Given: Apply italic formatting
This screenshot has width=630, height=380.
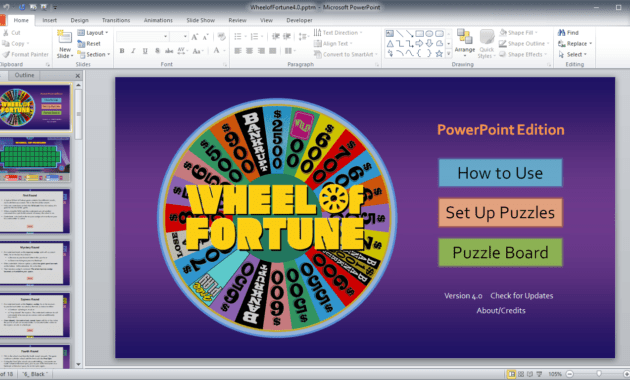Looking at the screenshot, I should 133,51.
